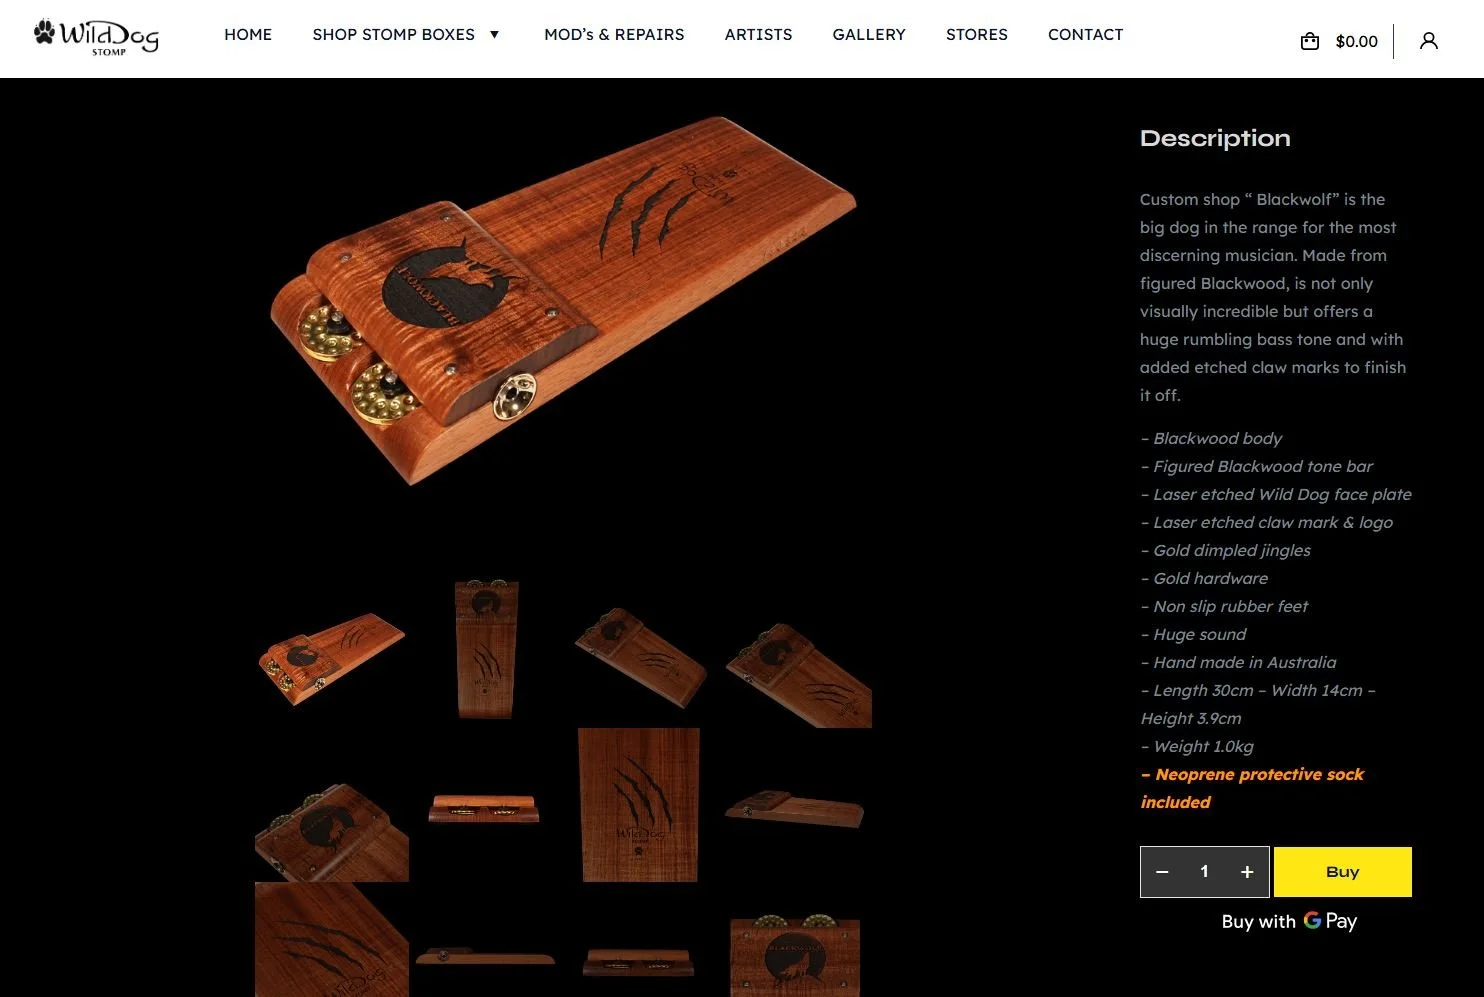Go to the Home page
The width and height of the screenshot is (1484, 997).
click(x=248, y=35)
